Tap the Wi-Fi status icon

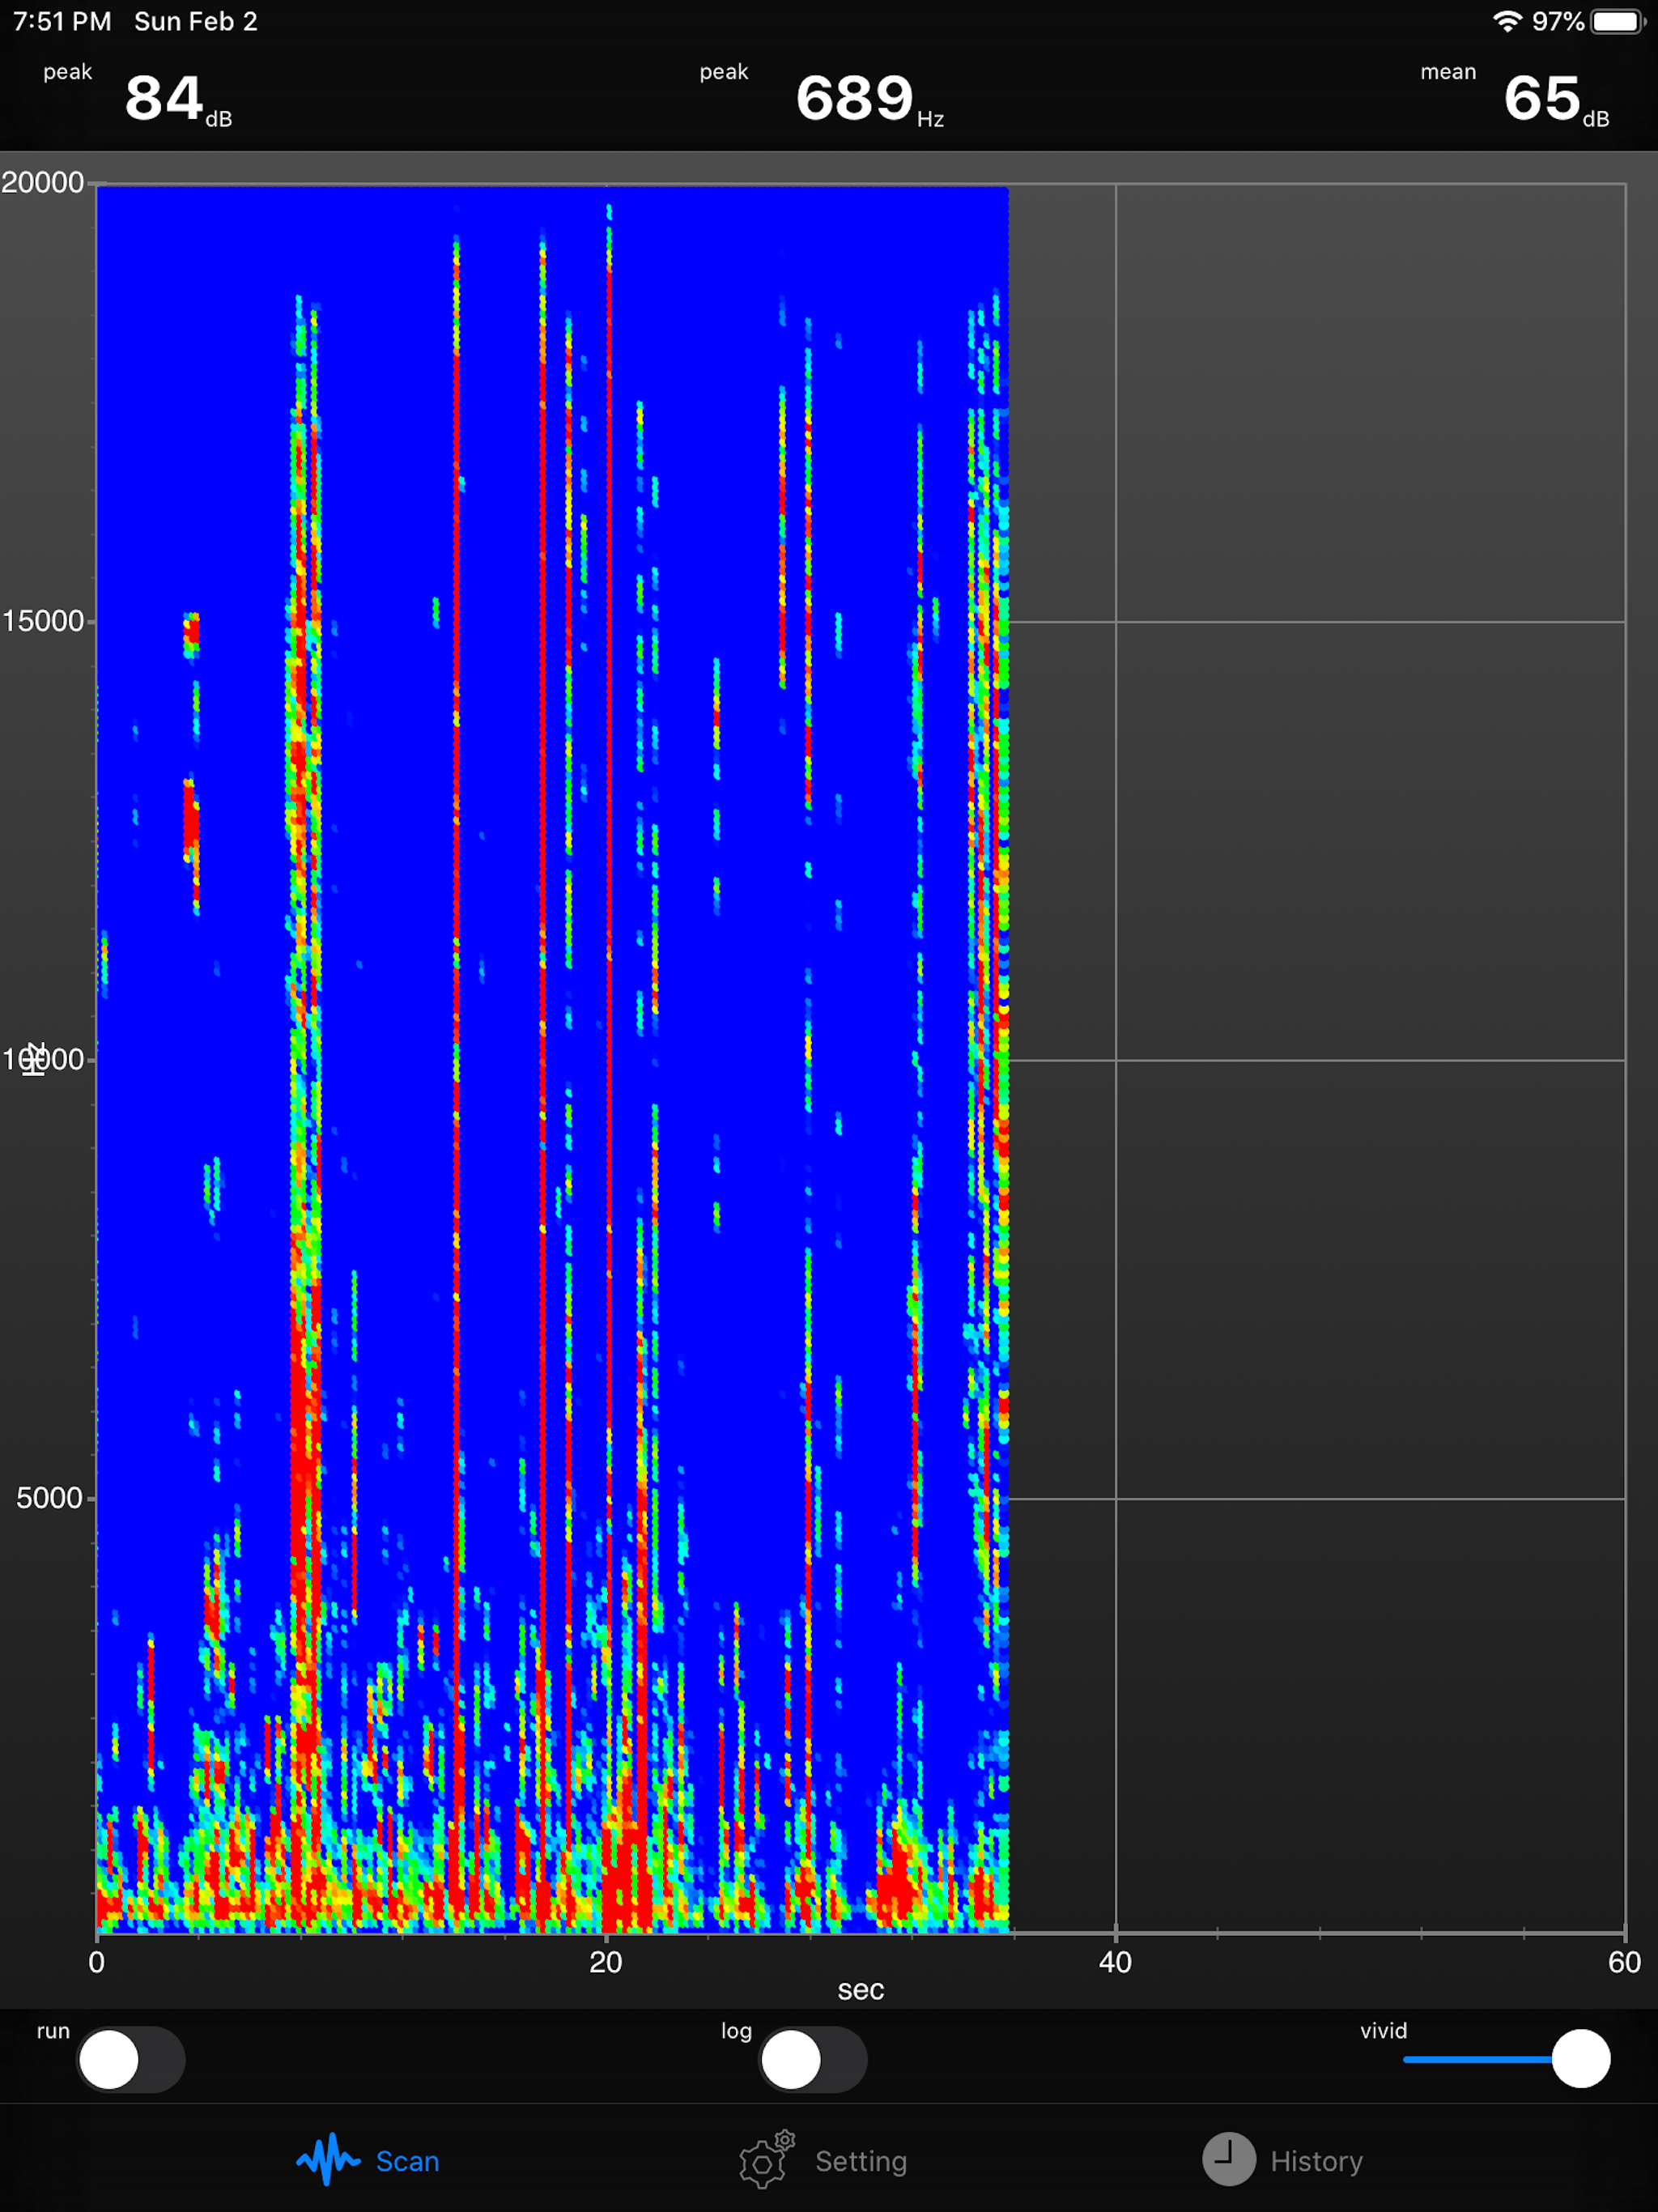tap(1507, 21)
